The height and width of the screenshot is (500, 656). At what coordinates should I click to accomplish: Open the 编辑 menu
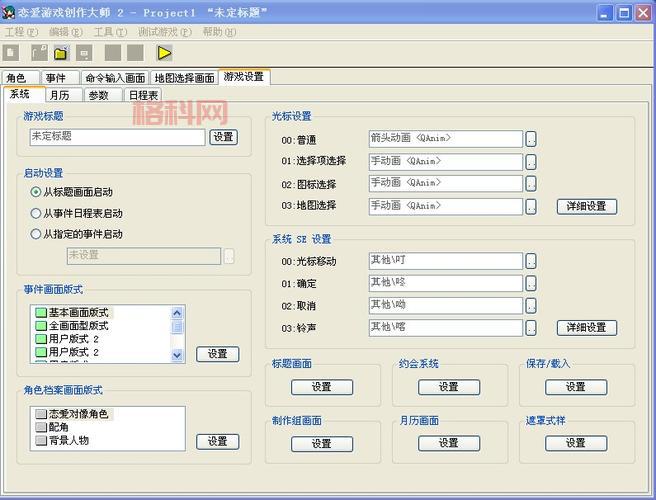tap(66, 32)
